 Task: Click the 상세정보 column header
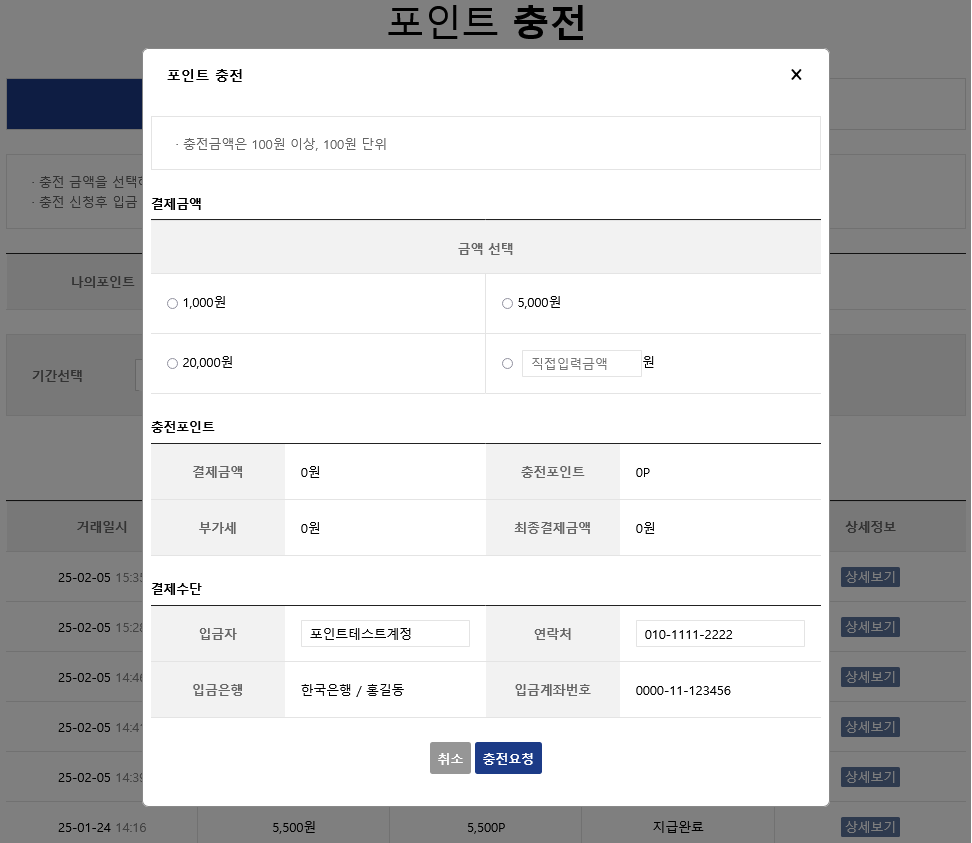click(x=870, y=527)
